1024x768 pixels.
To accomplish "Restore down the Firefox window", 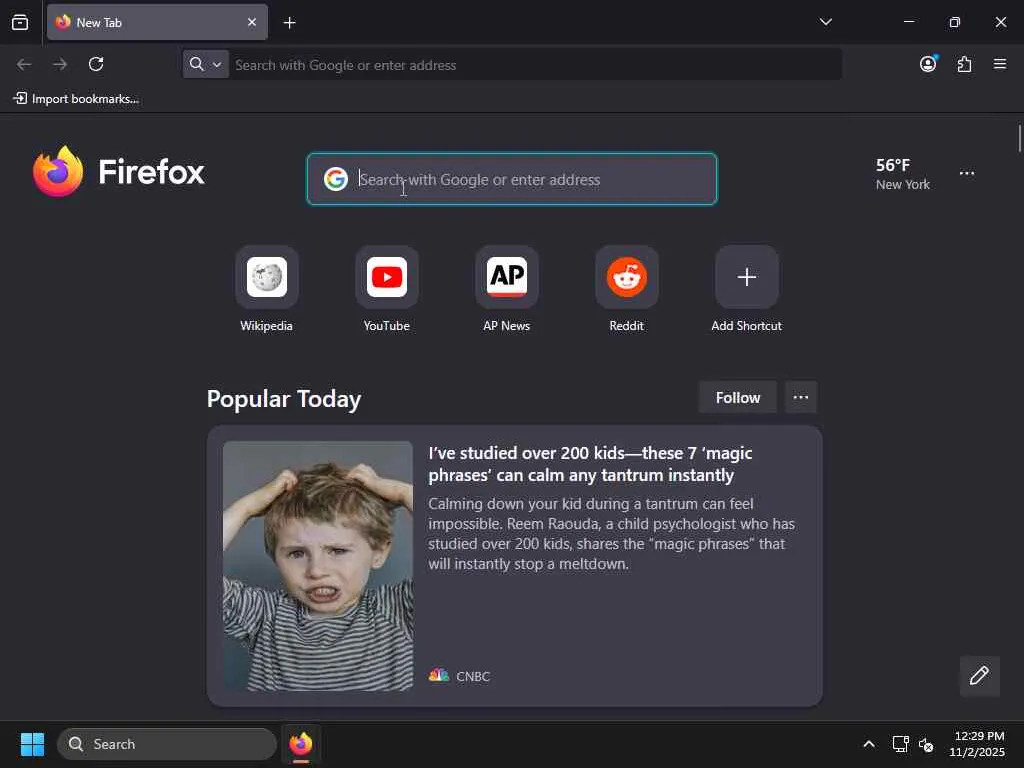I will point(955,22).
